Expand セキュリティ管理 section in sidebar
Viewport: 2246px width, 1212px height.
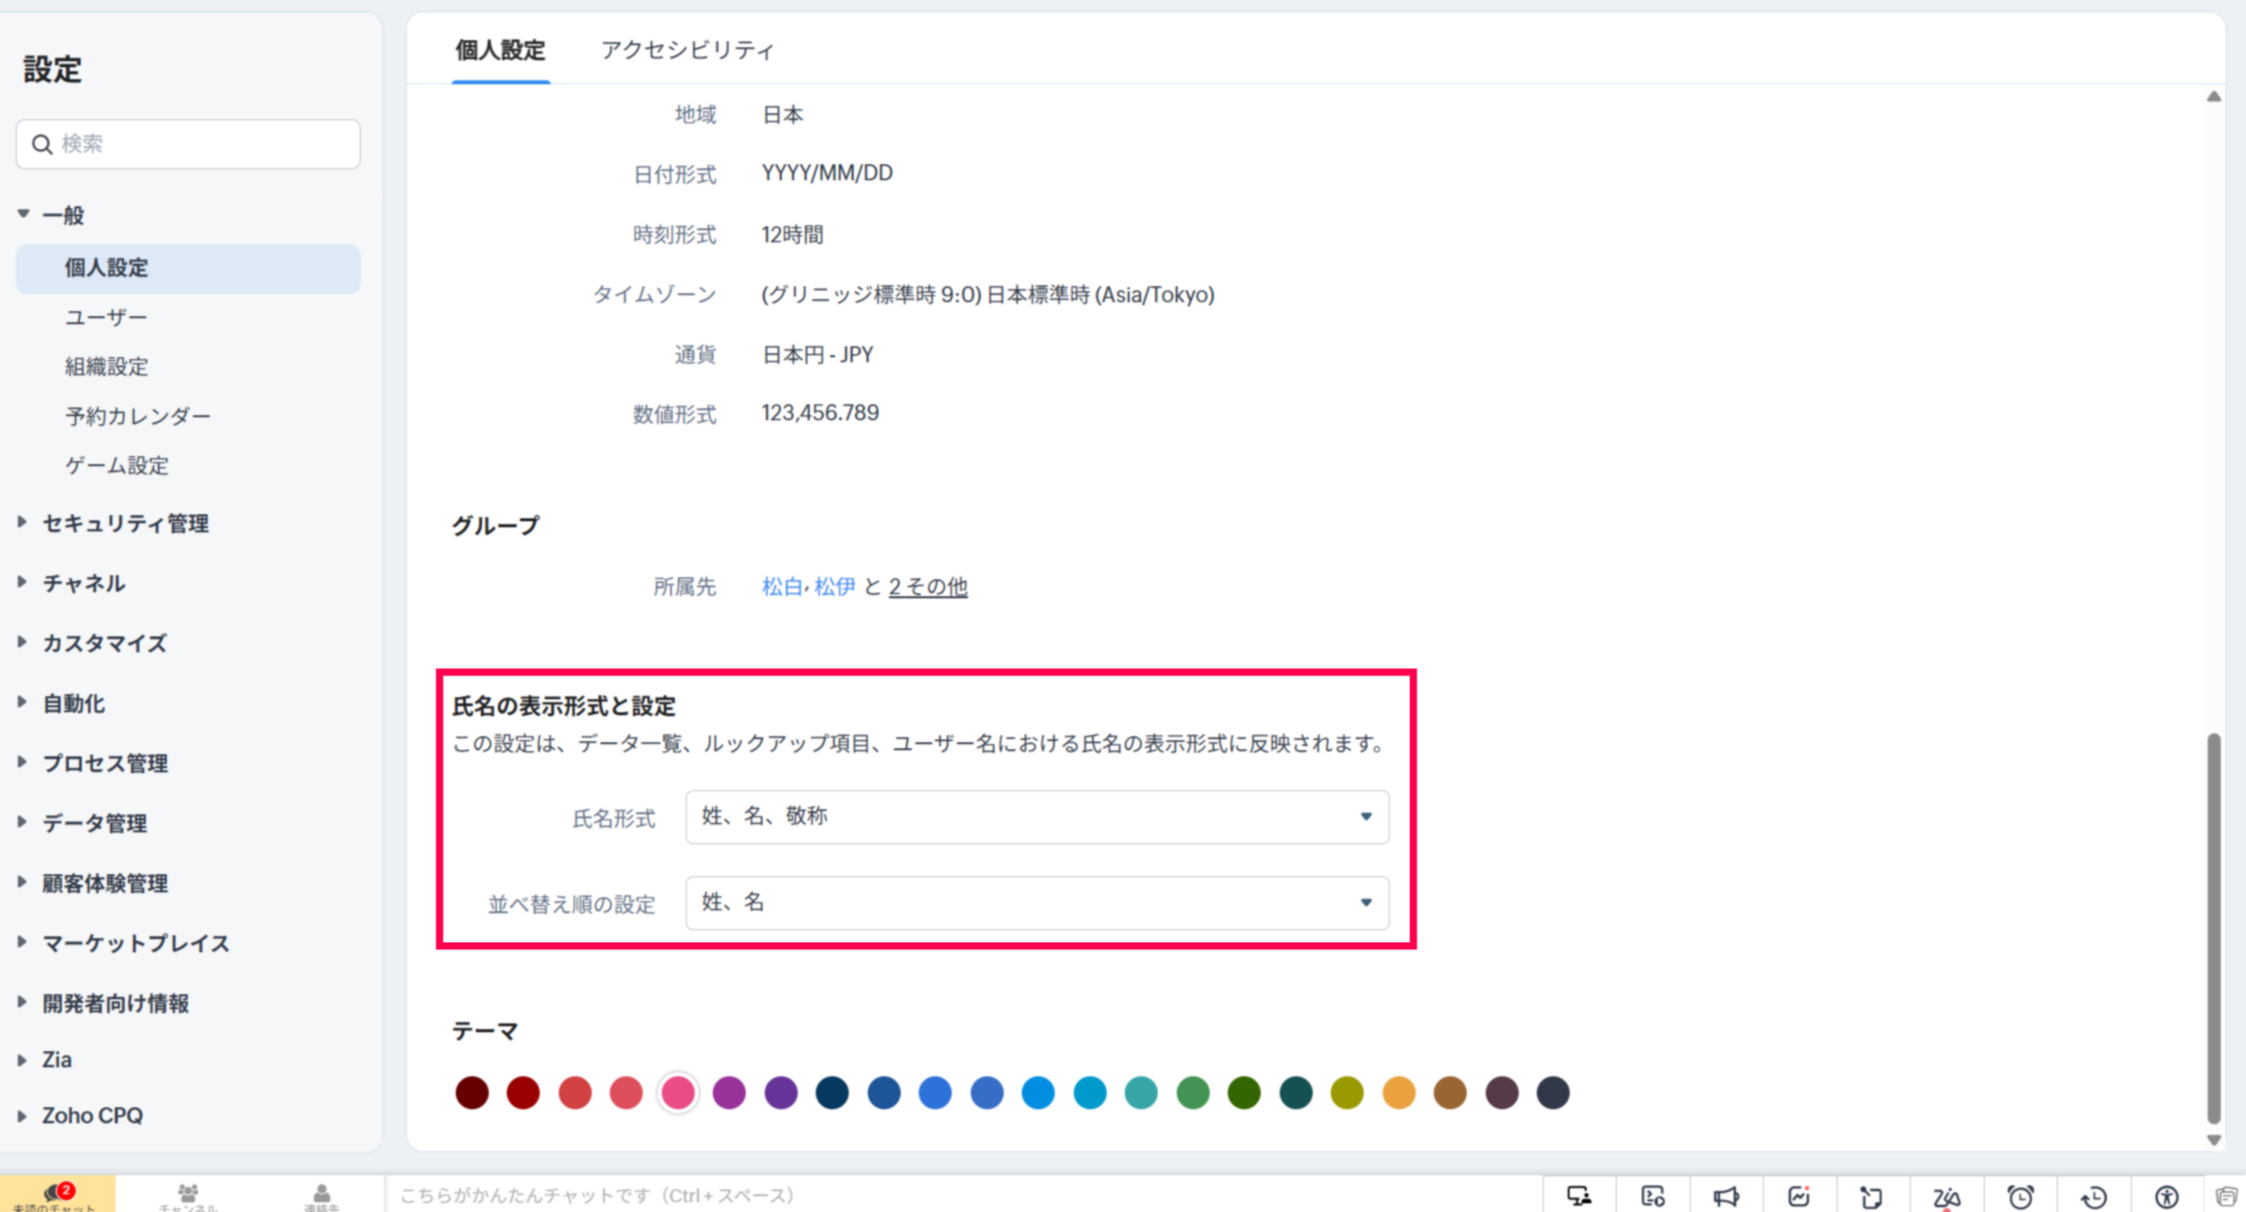tap(124, 523)
